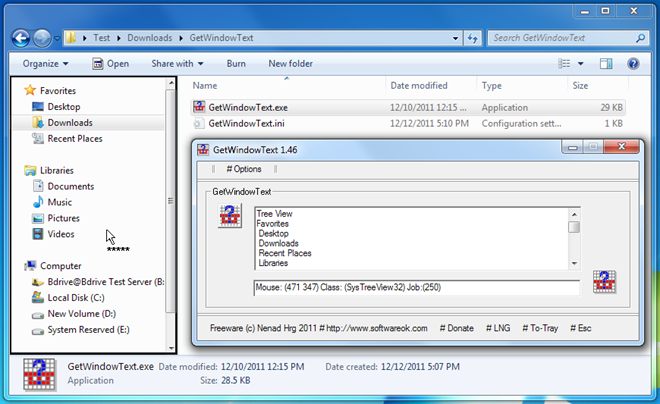Open the recent pages dropdown beside Forward
660x404 pixels.
pyautogui.click(x=57, y=38)
